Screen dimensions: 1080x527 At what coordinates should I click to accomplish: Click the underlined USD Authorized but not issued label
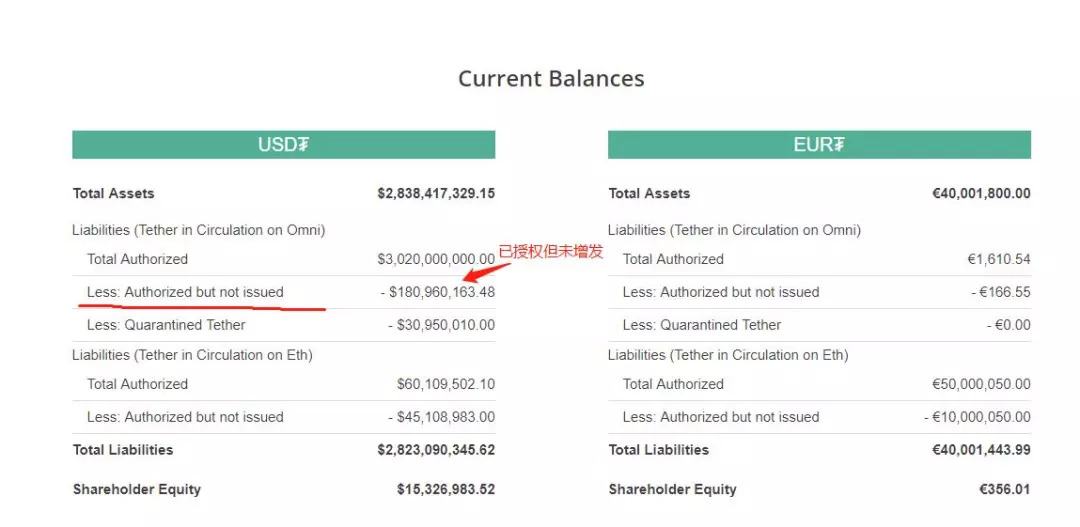185,292
